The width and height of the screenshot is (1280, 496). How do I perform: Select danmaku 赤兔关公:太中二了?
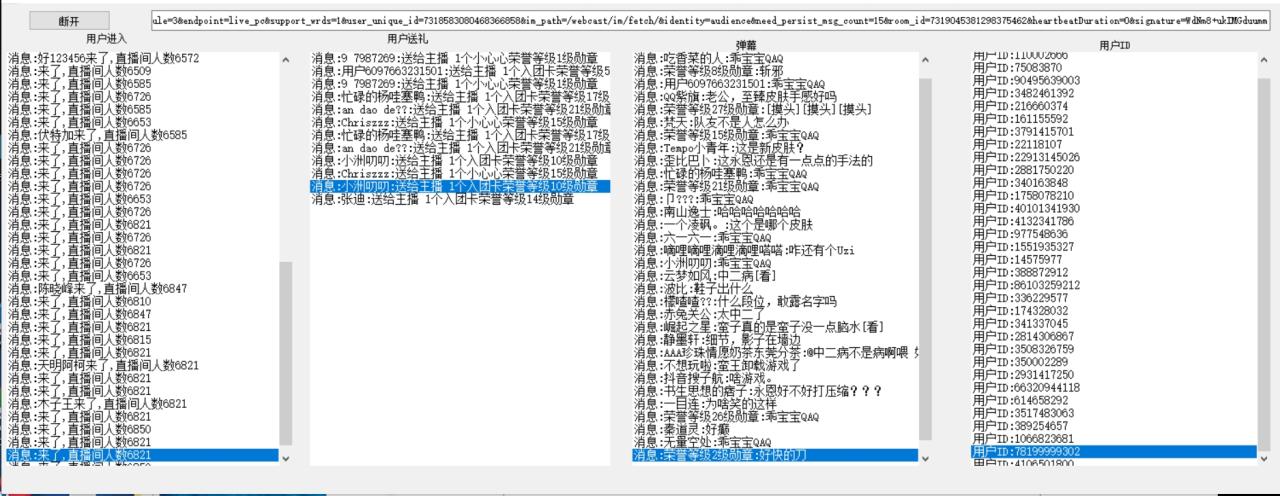[775, 314]
